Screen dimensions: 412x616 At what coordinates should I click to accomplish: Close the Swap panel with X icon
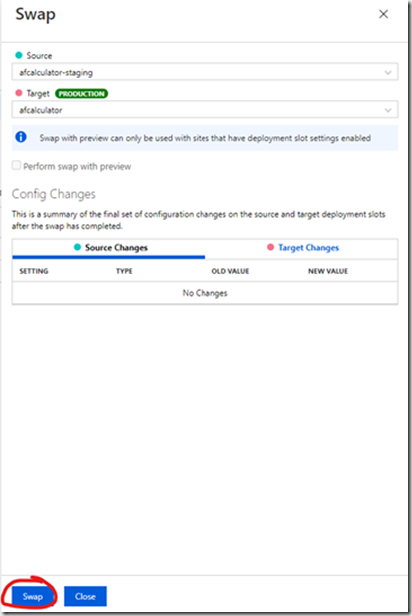click(383, 14)
